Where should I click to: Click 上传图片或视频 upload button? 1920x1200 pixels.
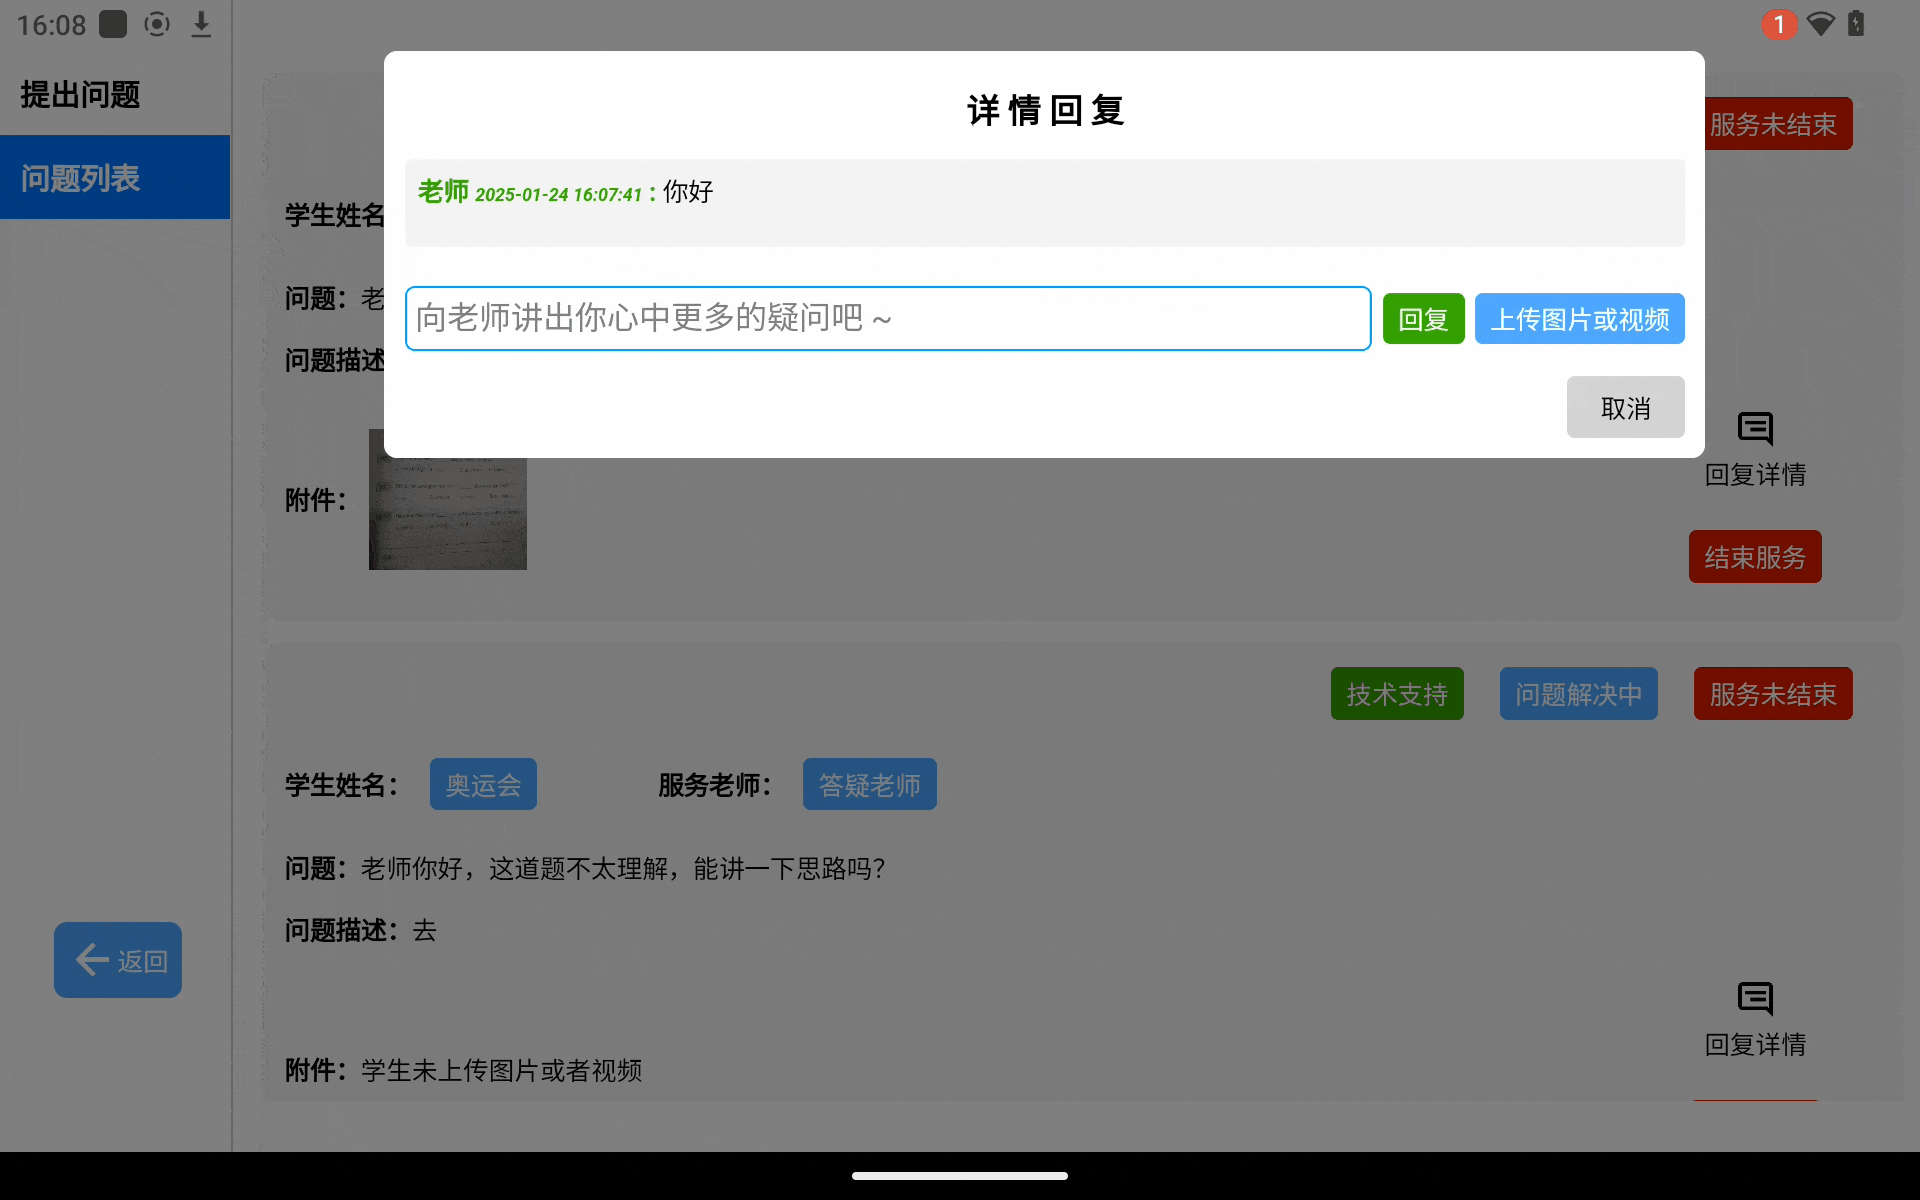tap(1579, 319)
